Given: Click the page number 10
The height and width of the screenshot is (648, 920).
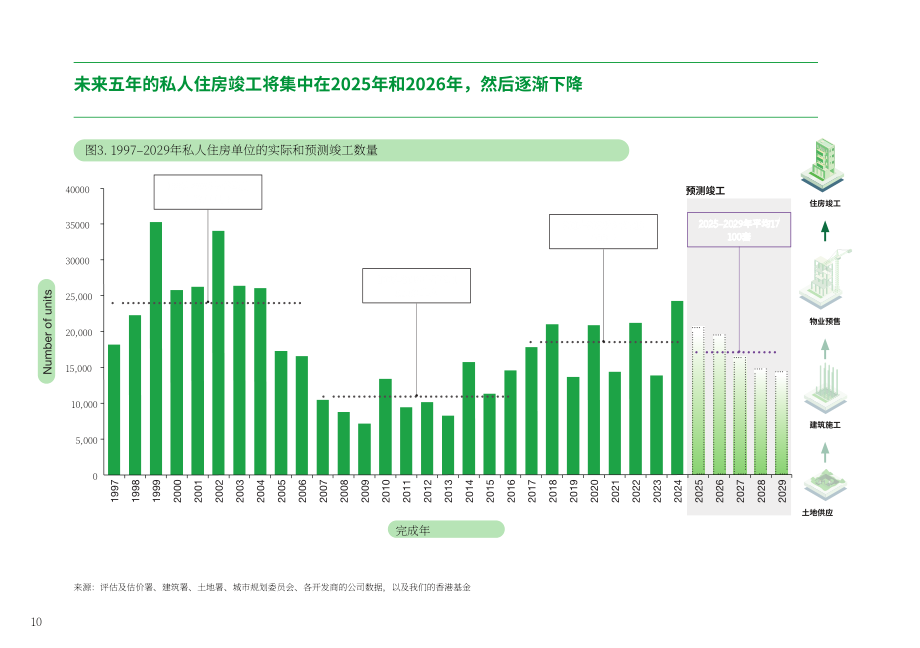Looking at the screenshot, I should coord(36,622).
